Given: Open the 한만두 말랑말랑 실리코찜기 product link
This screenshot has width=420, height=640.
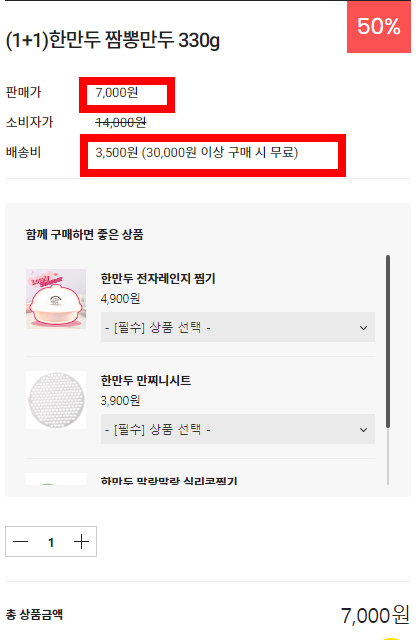Looking at the screenshot, I should pyautogui.click(x=169, y=481).
